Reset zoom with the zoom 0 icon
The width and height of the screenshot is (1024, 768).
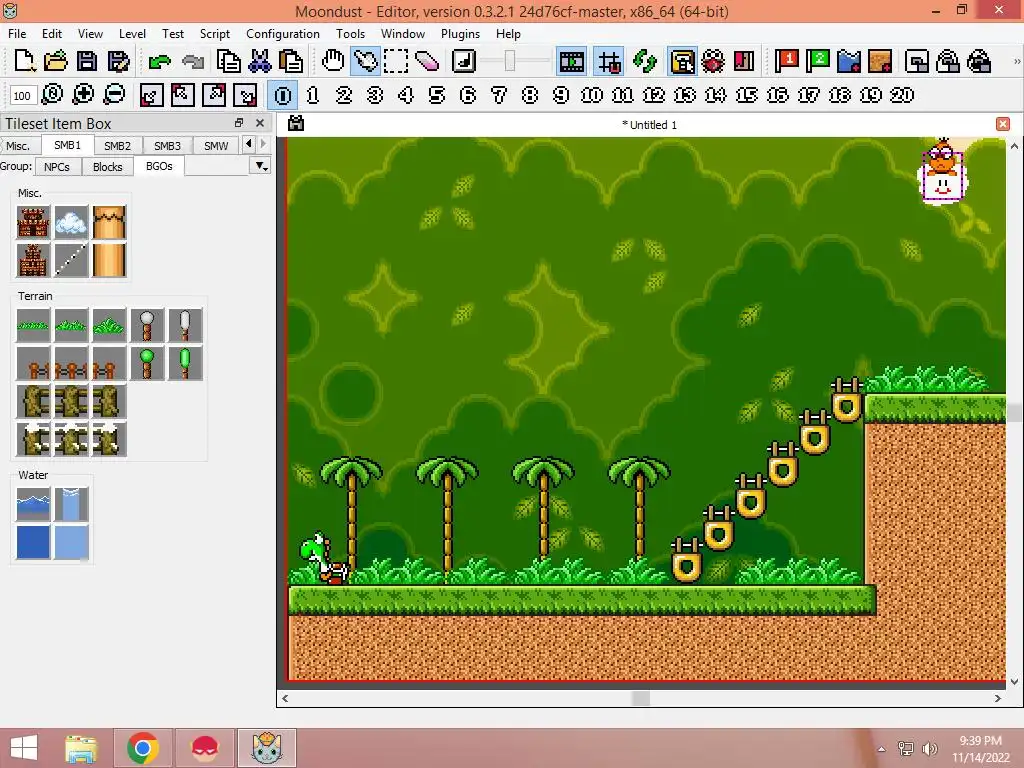point(52,95)
